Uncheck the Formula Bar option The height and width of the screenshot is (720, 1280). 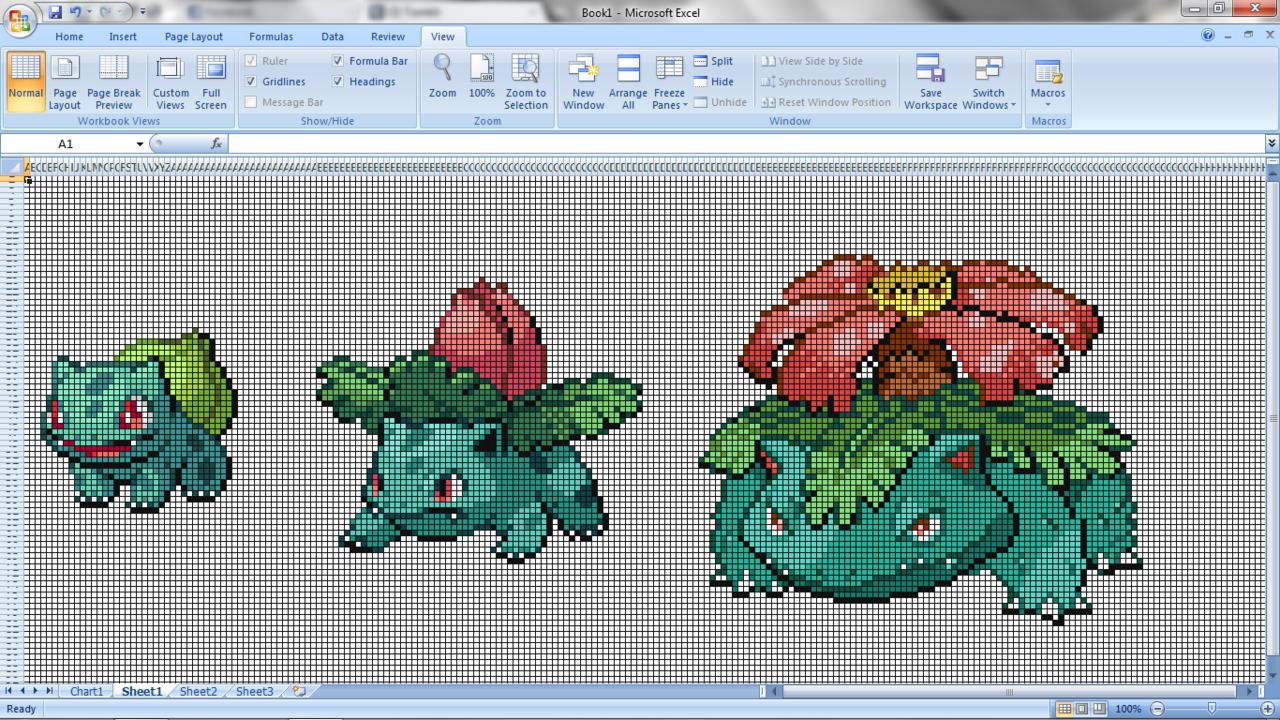[337, 60]
